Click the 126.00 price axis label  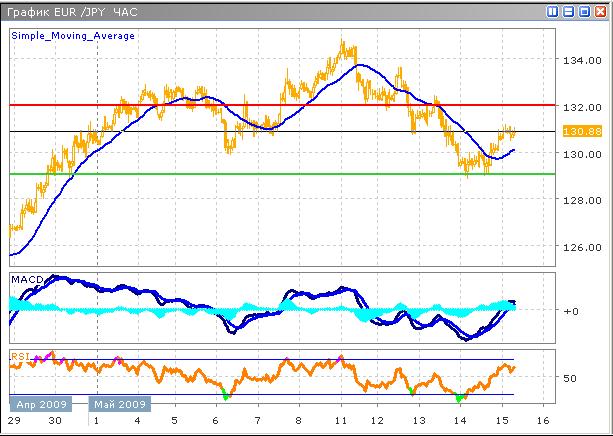[x=581, y=247]
